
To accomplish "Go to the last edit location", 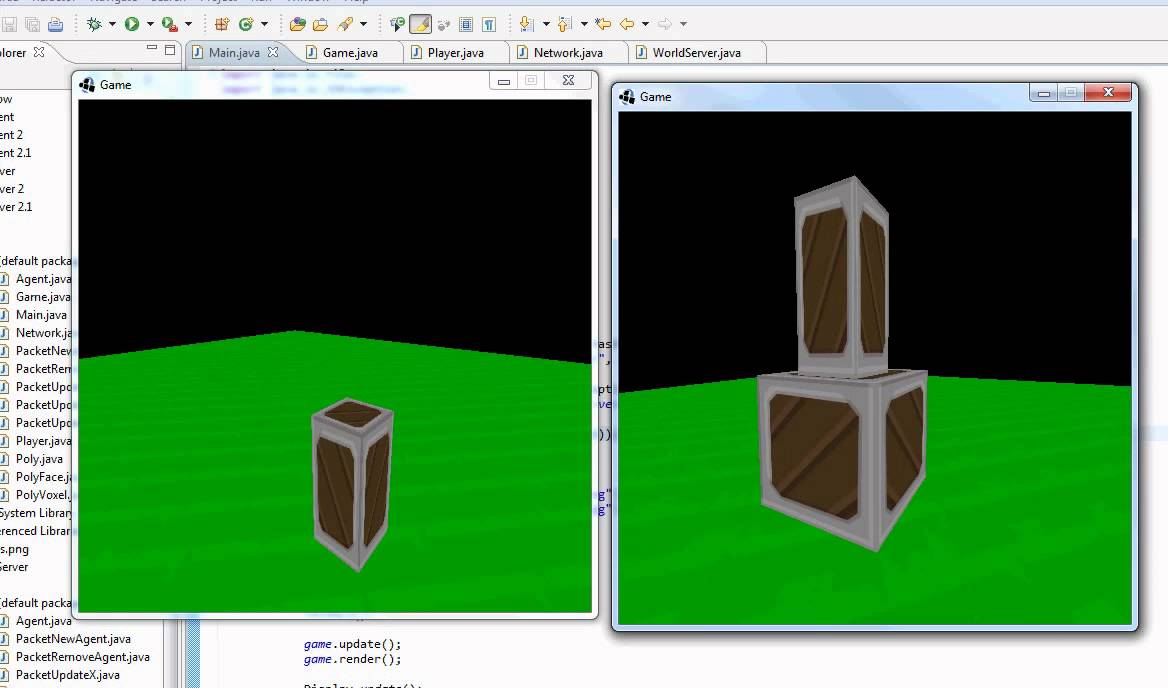I will tap(603, 25).
